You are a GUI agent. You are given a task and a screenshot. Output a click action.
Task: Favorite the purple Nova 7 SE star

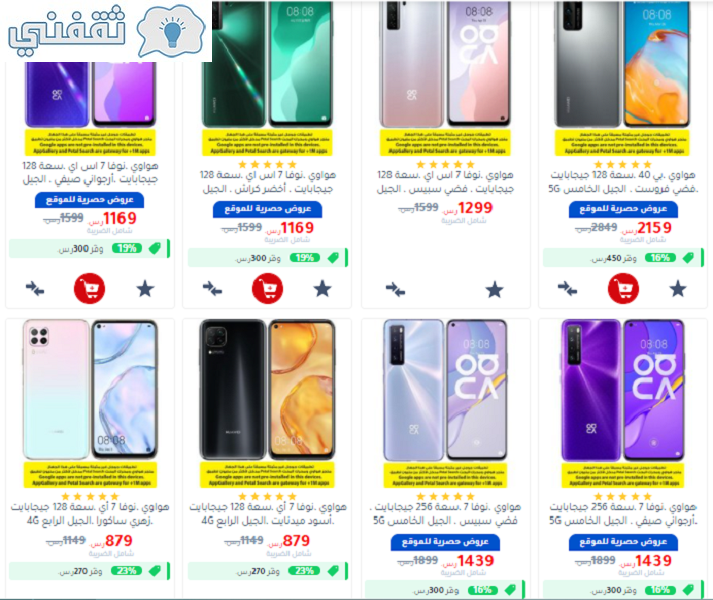click(146, 289)
